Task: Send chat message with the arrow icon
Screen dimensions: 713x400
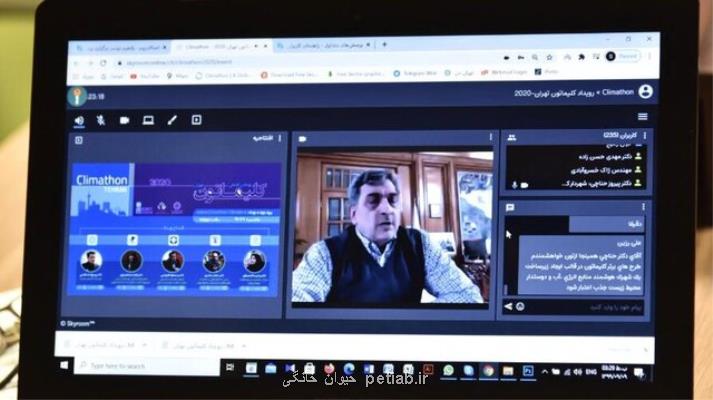Action: (508, 307)
